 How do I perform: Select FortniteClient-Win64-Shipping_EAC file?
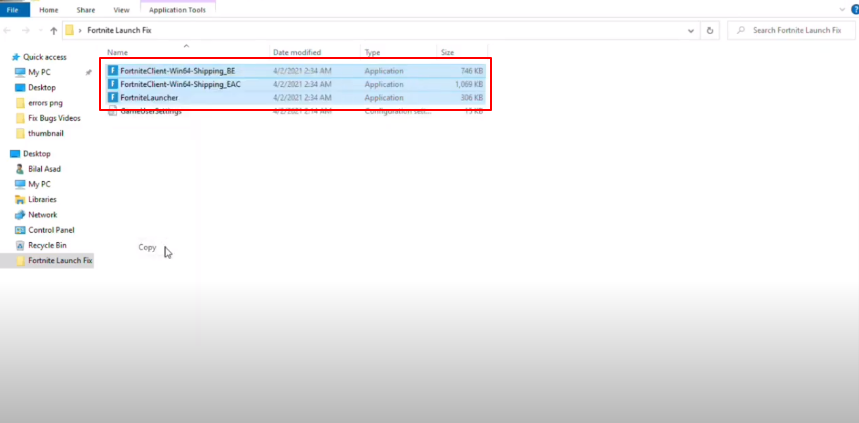180,84
